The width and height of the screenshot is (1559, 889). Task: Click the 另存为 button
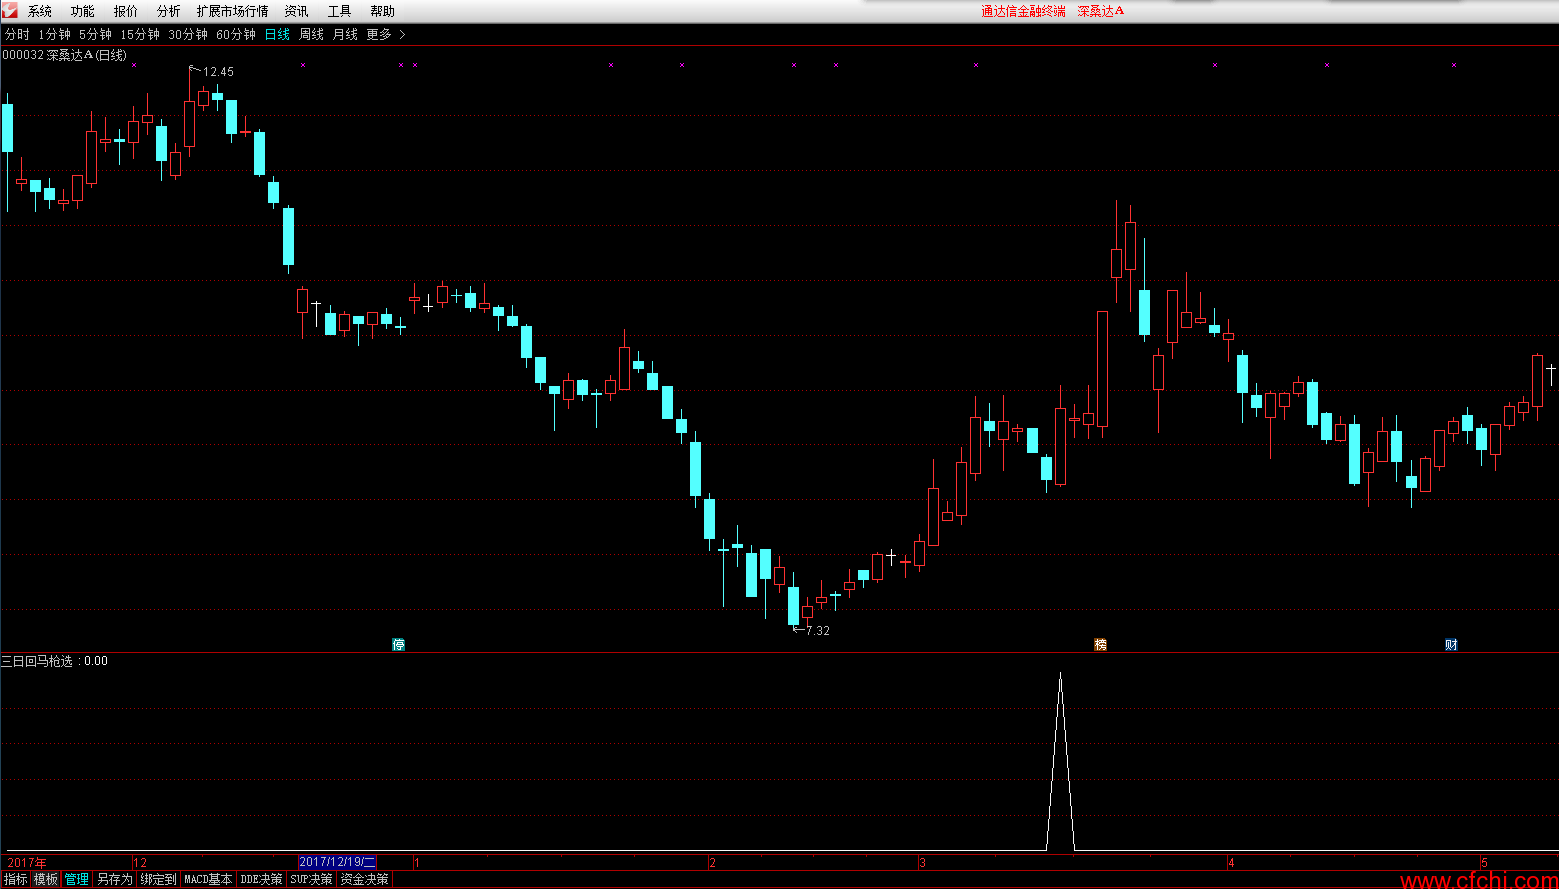coord(115,879)
